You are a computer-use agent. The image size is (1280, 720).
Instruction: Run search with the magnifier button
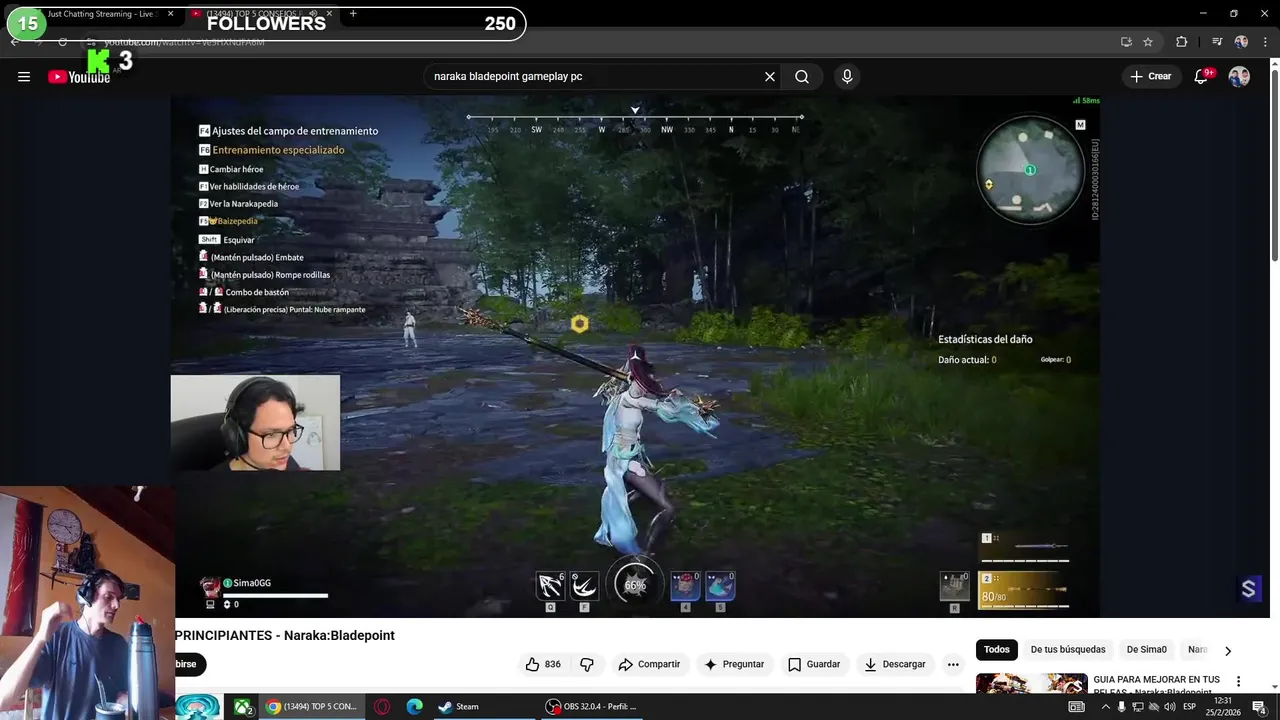802,76
